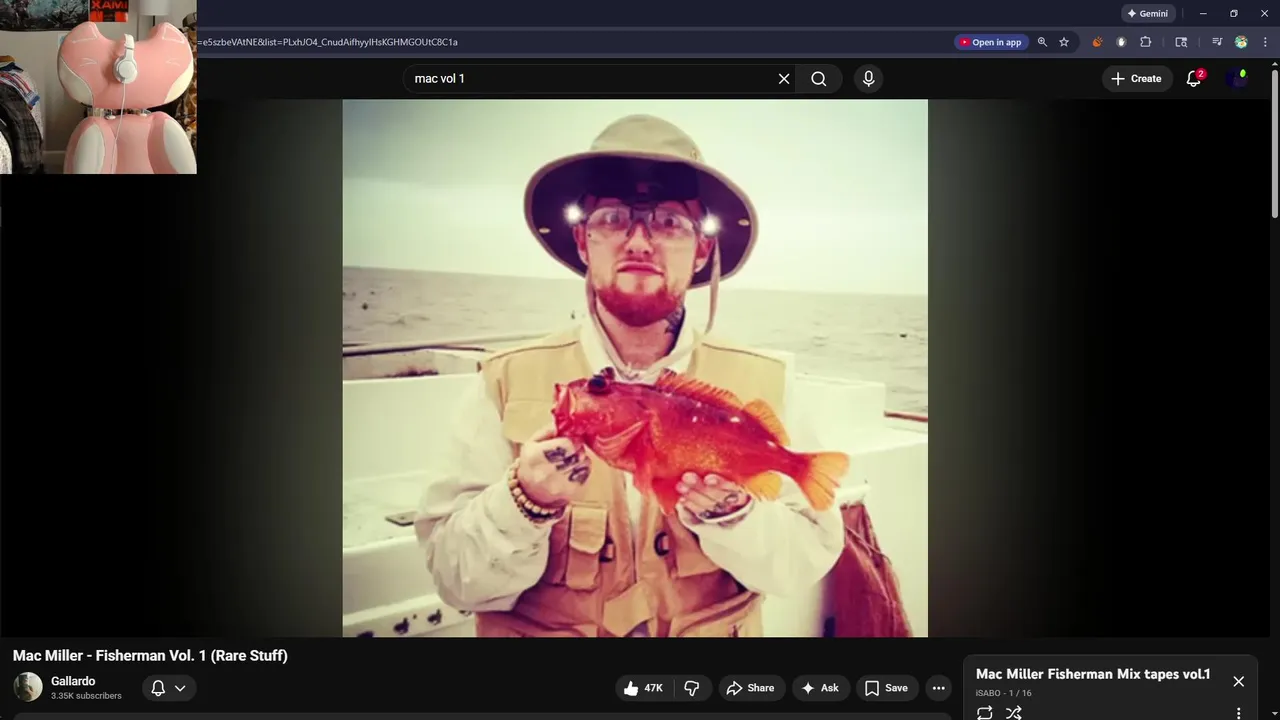Open the Create menu

1137,79
